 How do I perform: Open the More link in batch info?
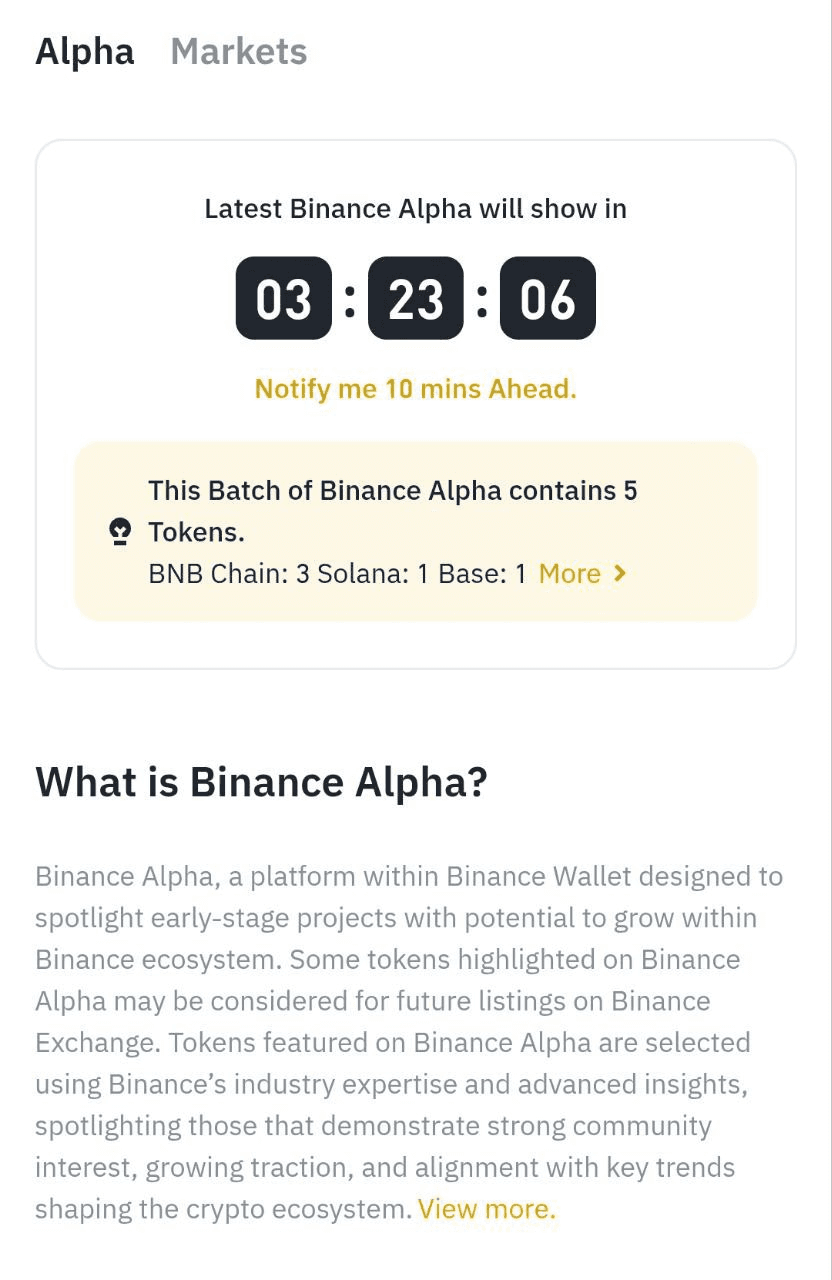[x=570, y=573]
